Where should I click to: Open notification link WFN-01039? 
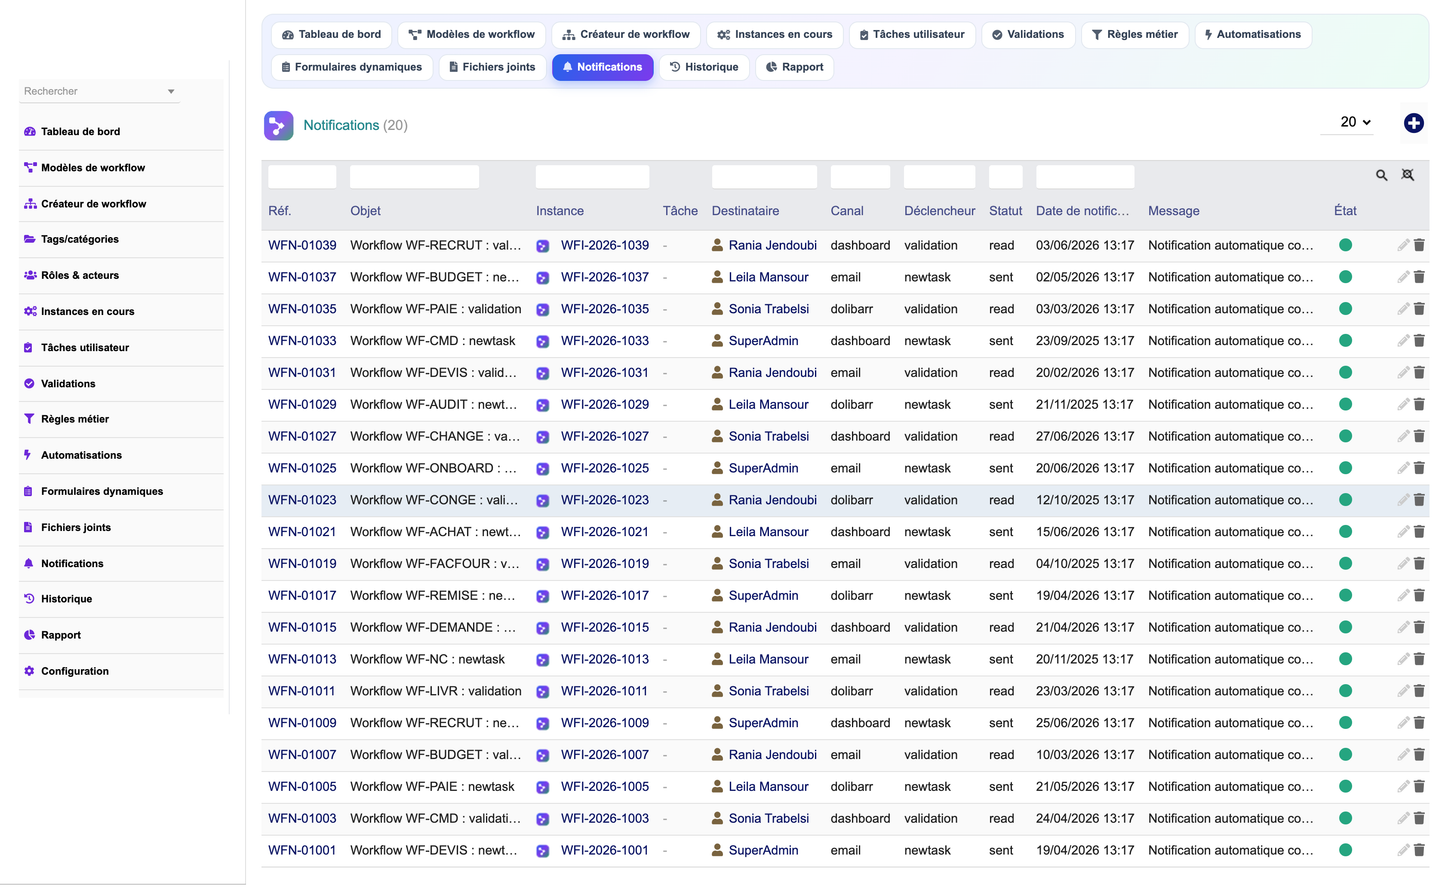302,245
